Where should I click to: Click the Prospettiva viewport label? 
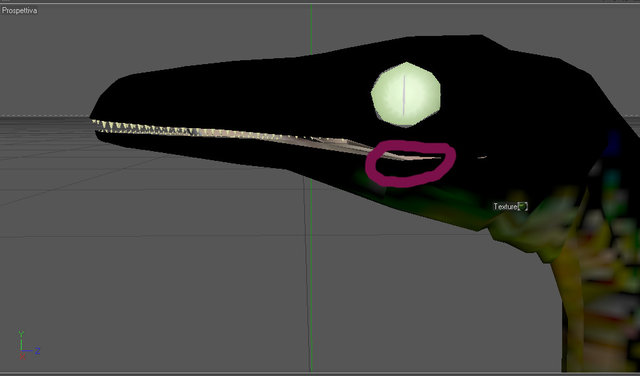[x=20, y=11]
